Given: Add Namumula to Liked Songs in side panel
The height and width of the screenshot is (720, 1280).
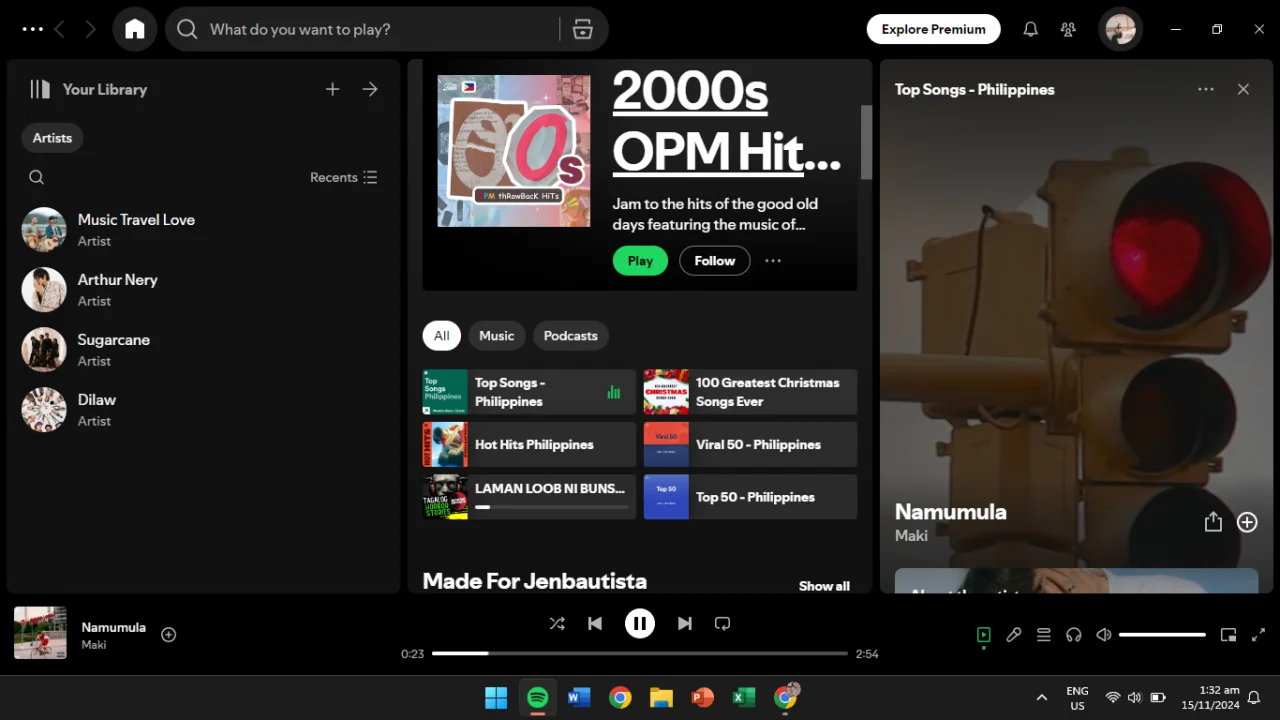Looking at the screenshot, I should tap(1247, 522).
